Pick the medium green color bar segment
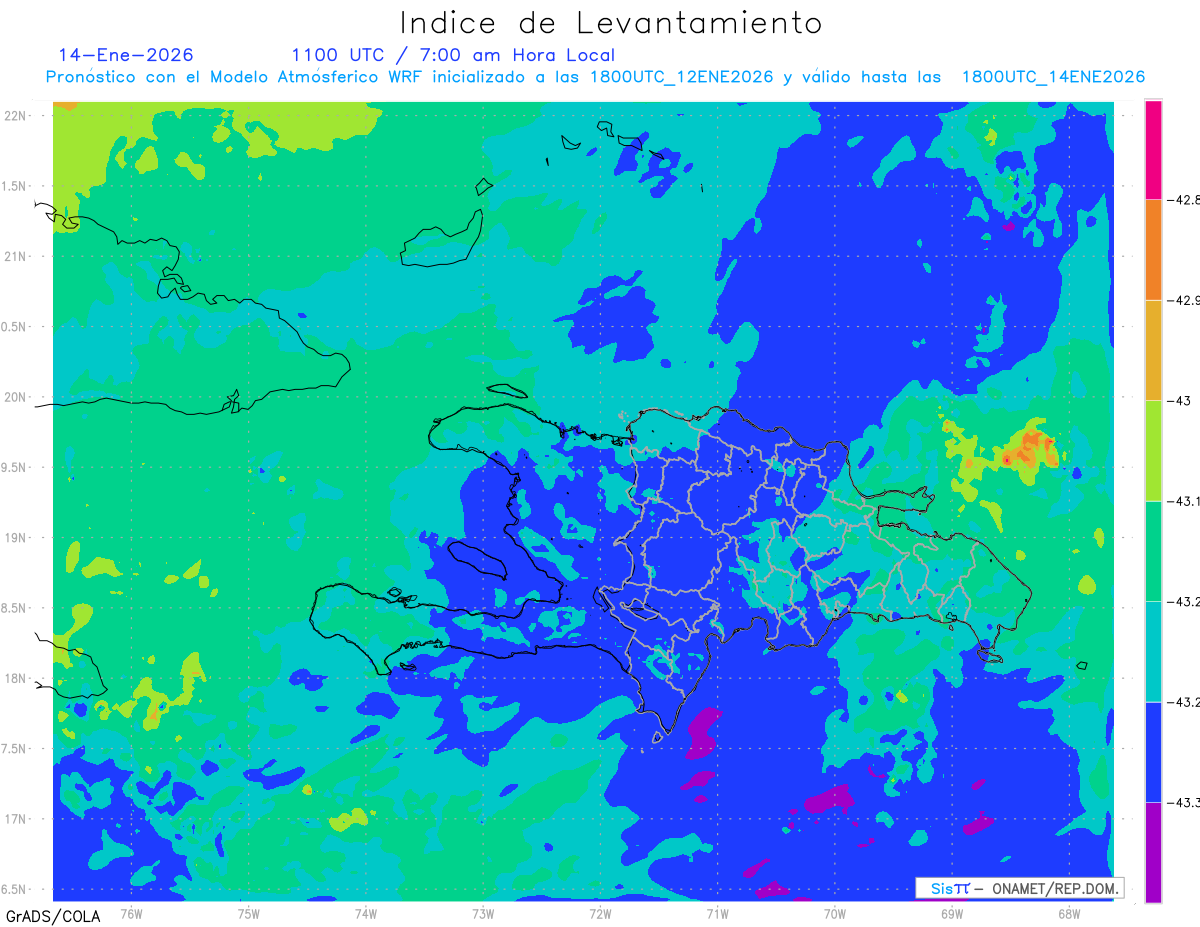1200x927 pixels. pyautogui.click(x=1153, y=551)
